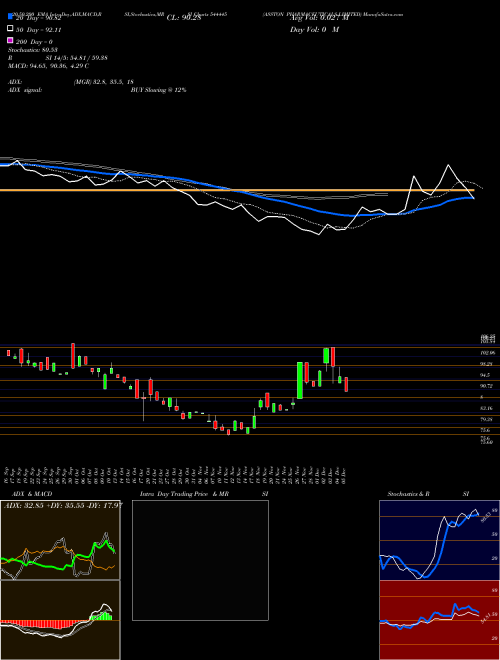Select the '50 Day = 92.11' legend text
This screenshot has width=500, height=660.
(38, 30)
